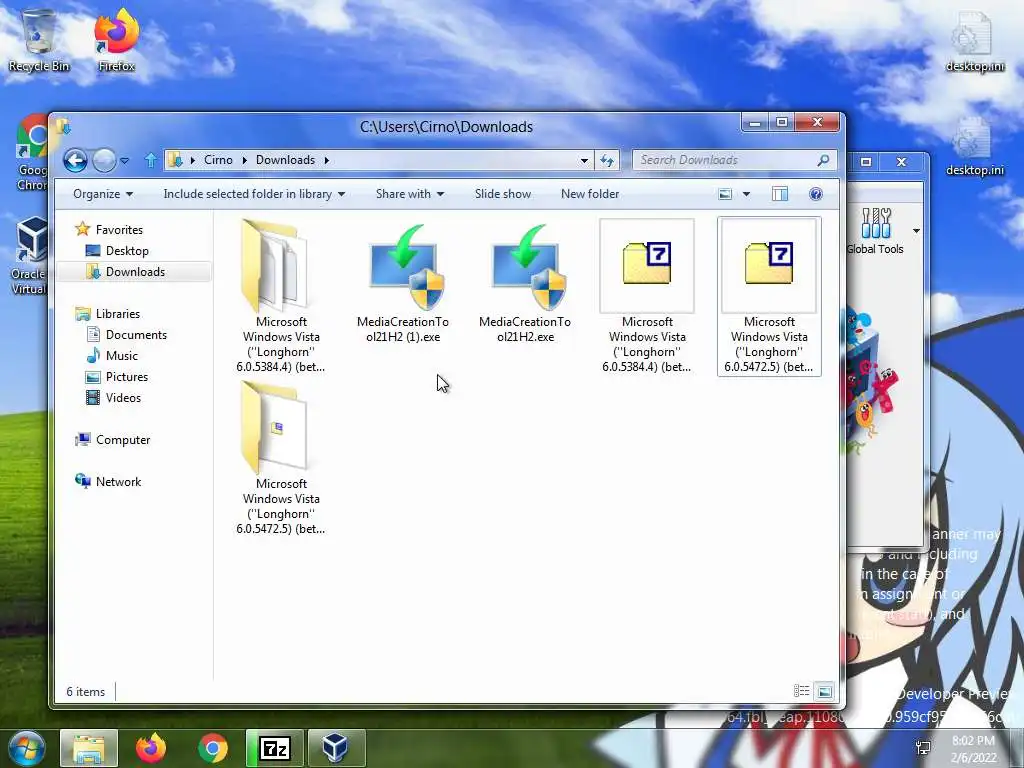Screen dimensions: 1024x768
Task: Click the Cirno breadcrumb in address bar
Action: (218, 160)
